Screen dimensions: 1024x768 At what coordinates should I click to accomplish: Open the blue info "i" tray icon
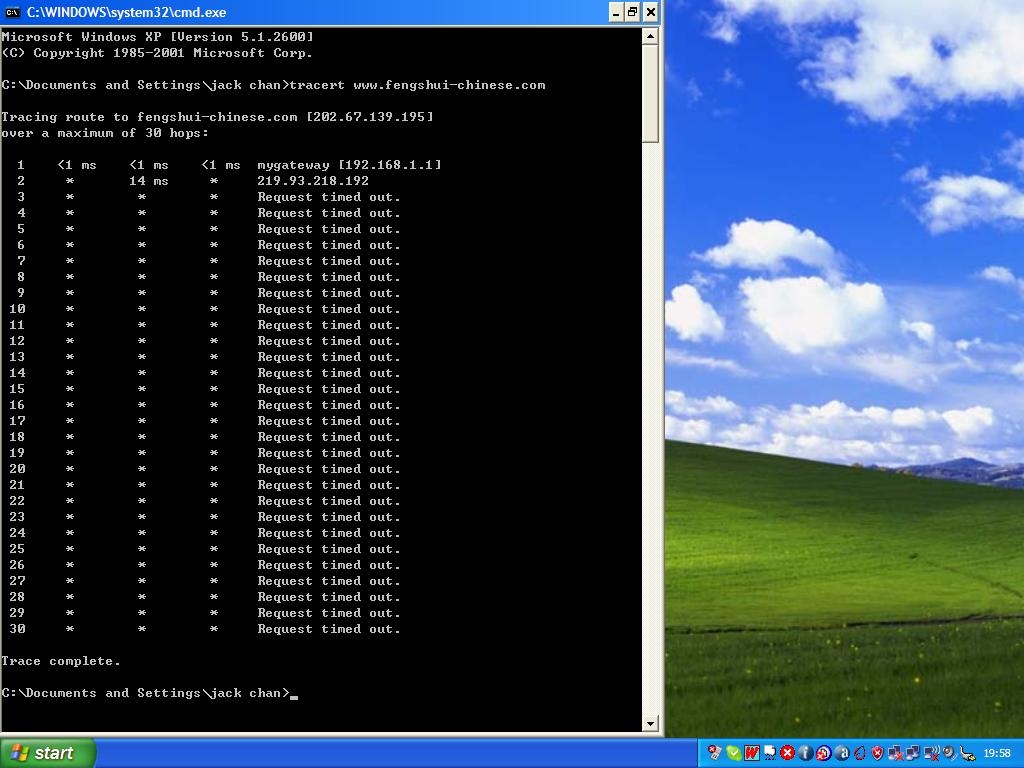pos(806,753)
